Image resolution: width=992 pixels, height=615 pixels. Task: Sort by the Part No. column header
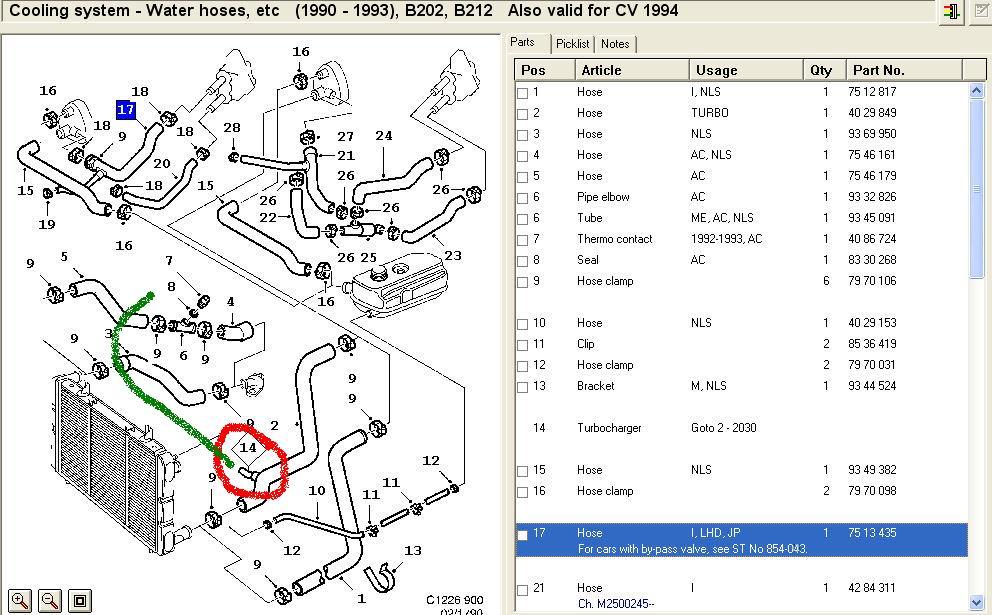(904, 70)
